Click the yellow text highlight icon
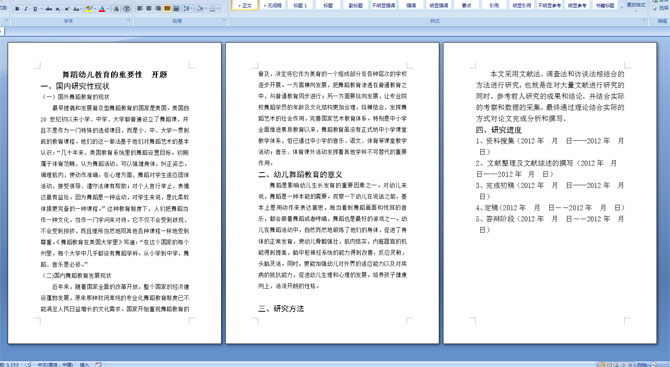Image resolution: width=670 pixels, height=367 pixels. (89, 9)
